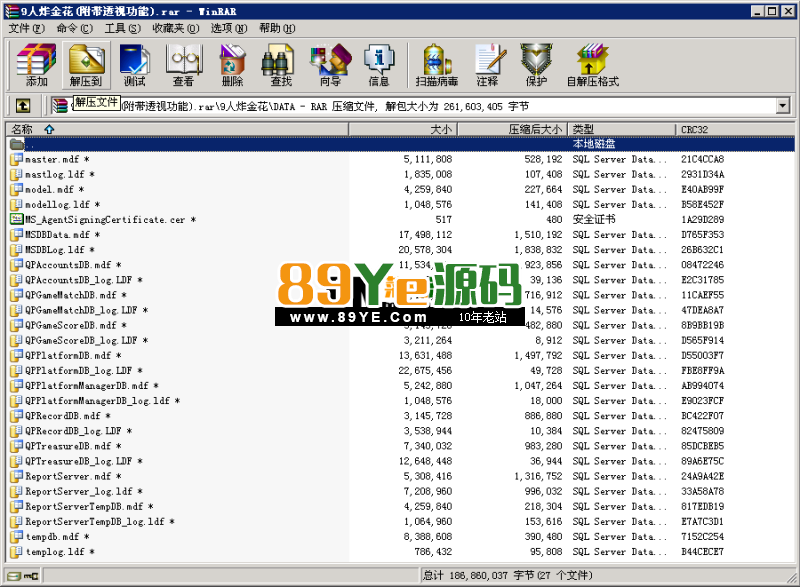Click the SFX (自解压格式) icon

point(592,65)
